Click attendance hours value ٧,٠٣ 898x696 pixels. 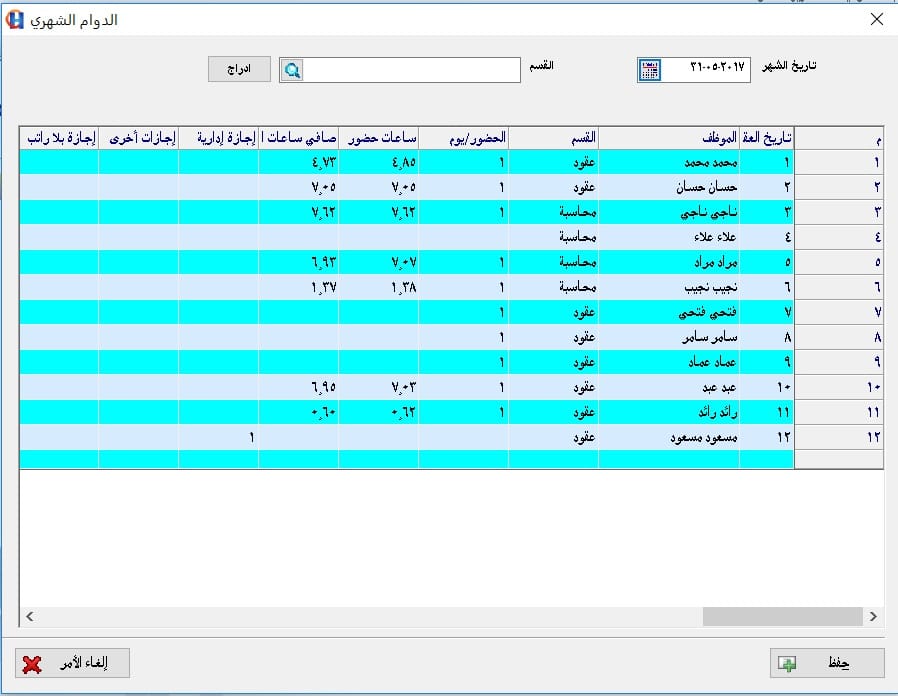[x=379, y=387]
